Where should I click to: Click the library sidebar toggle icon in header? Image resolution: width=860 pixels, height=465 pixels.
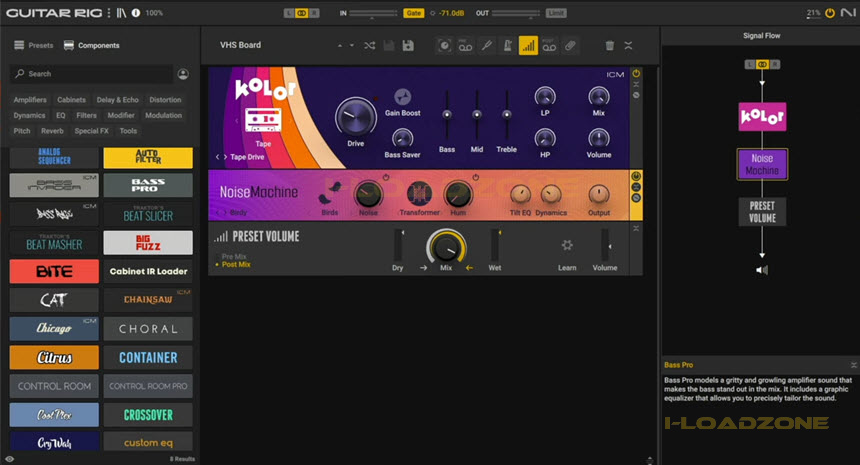121,13
